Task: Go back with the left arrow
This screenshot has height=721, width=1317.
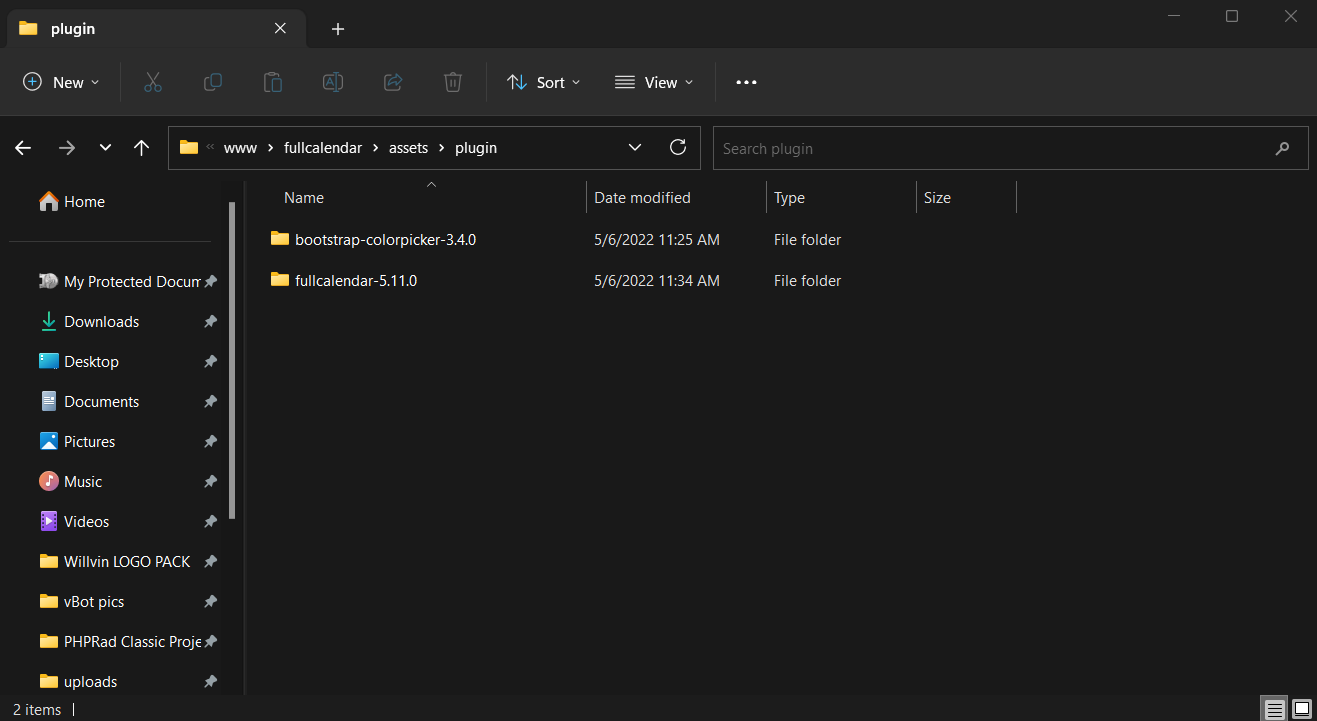Action: tap(23, 148)
